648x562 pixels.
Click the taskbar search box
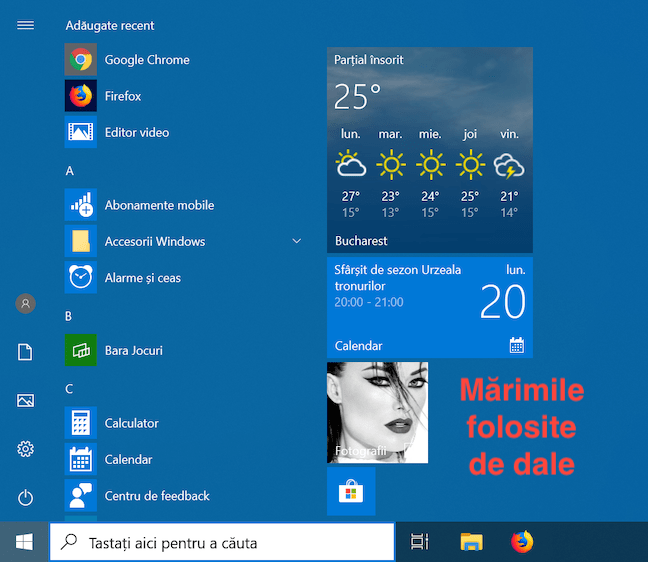point(221,543)
